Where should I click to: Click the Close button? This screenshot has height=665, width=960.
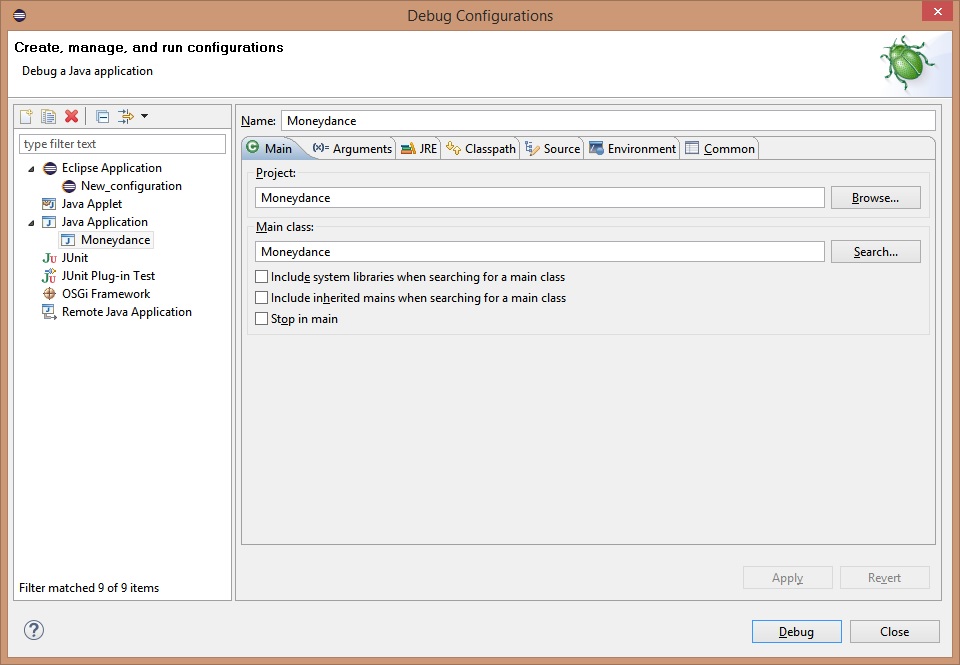point(894,631)
